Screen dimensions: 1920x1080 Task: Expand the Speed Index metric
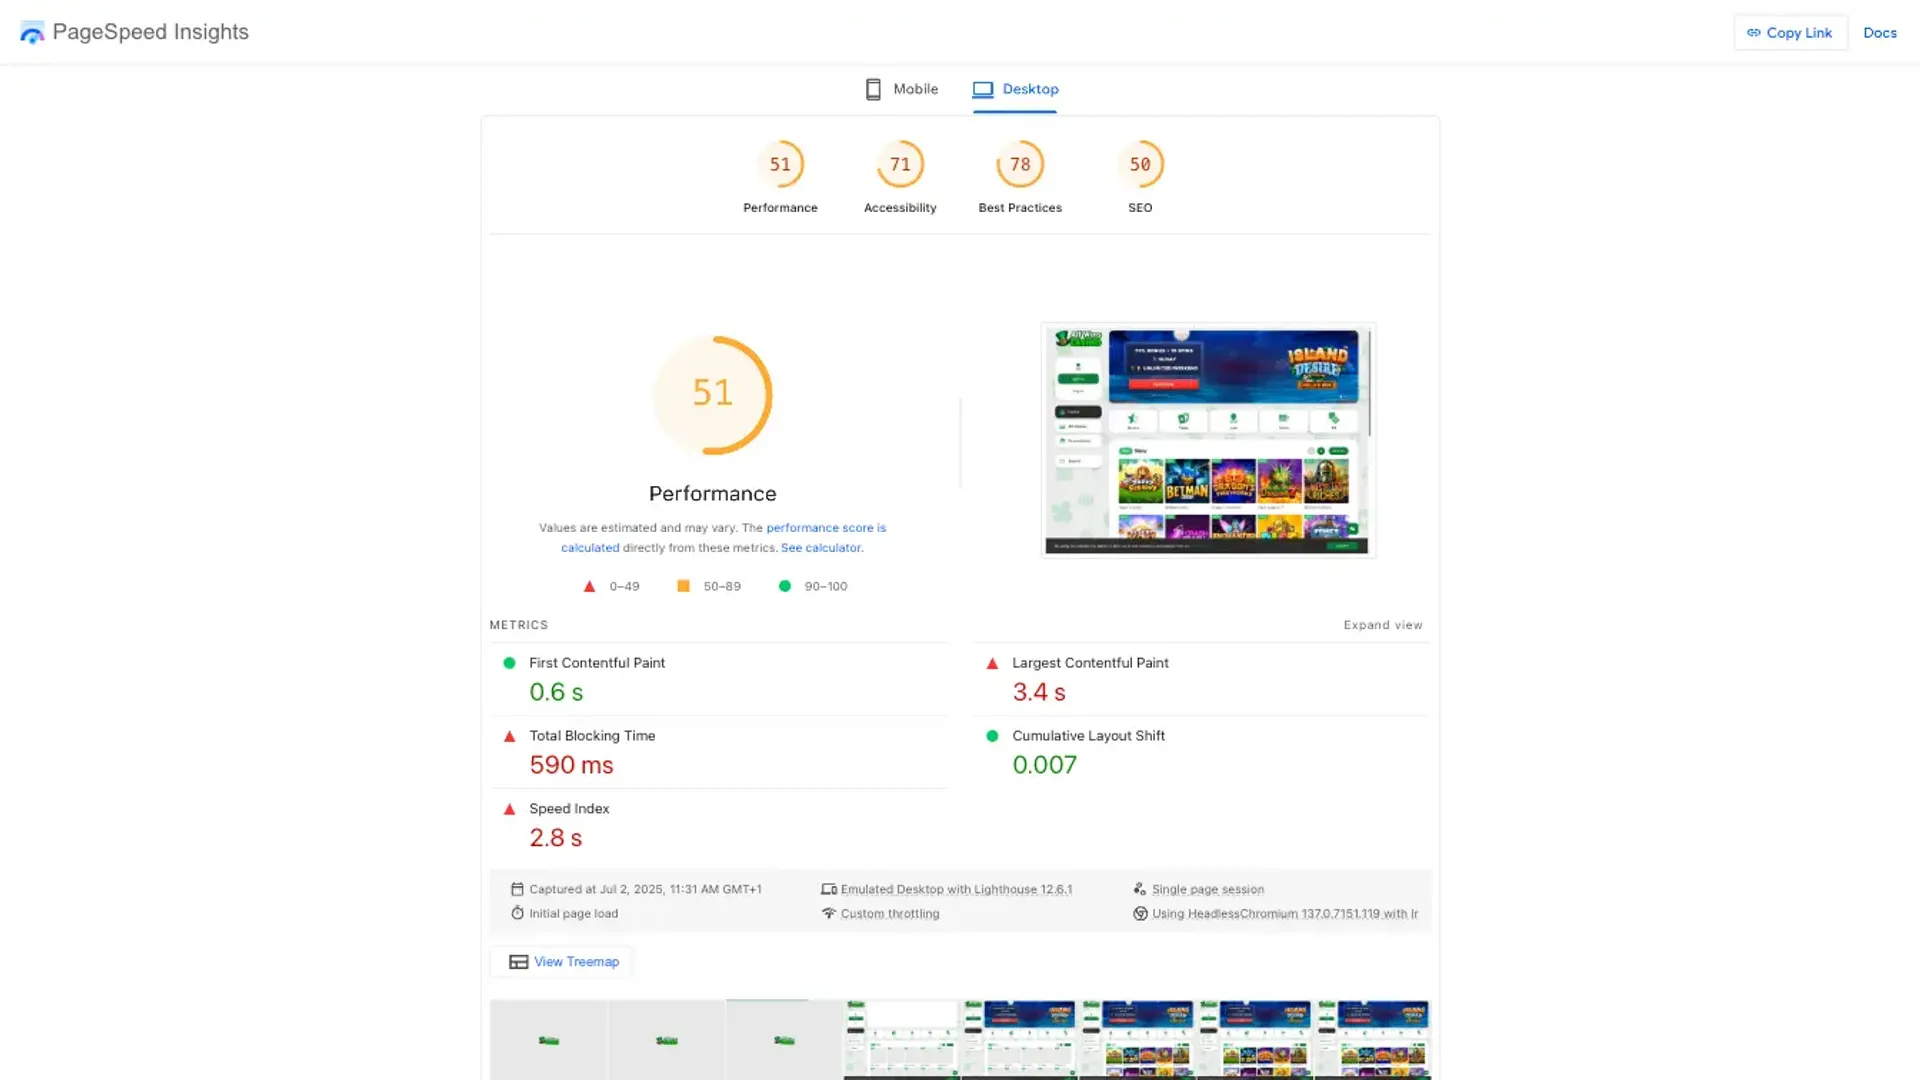click(x=719, y=825)
